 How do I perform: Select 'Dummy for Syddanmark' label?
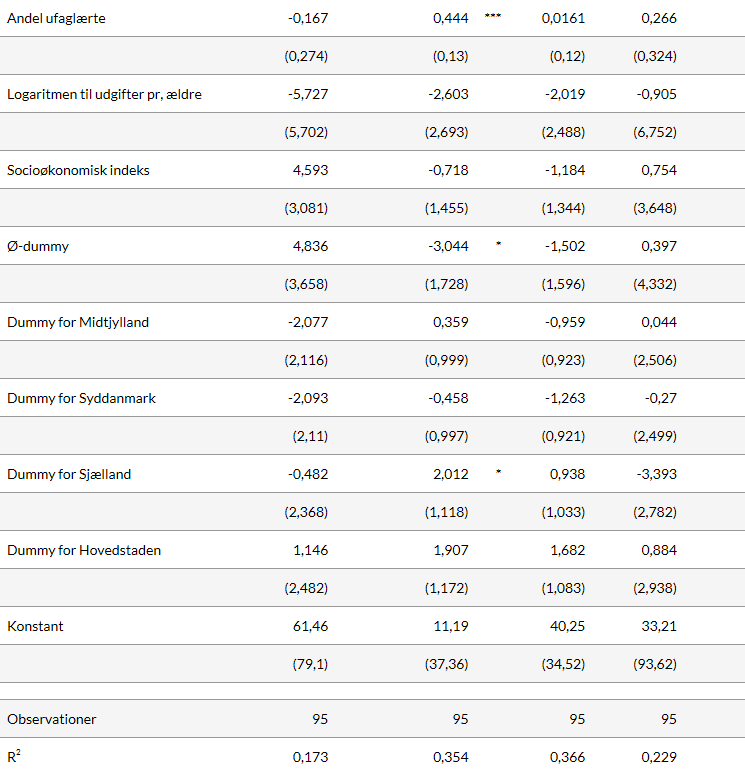click(81, 398)
